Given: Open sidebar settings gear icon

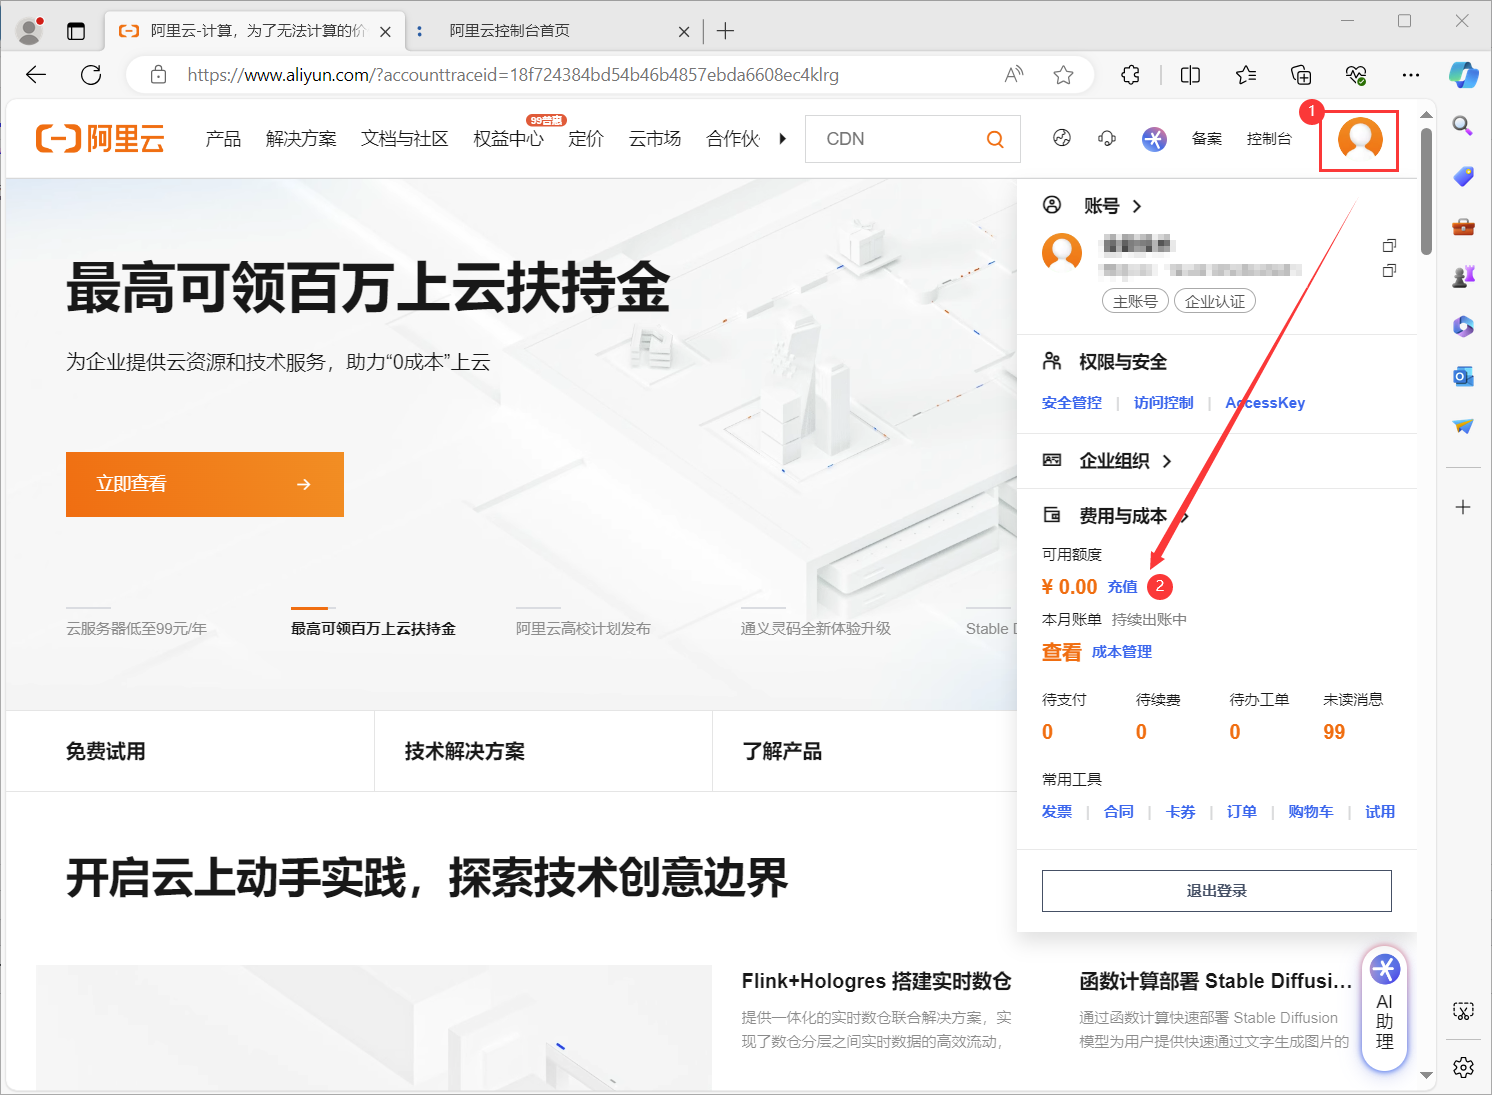Looking at the screenshot, I should (1463, 1067).
